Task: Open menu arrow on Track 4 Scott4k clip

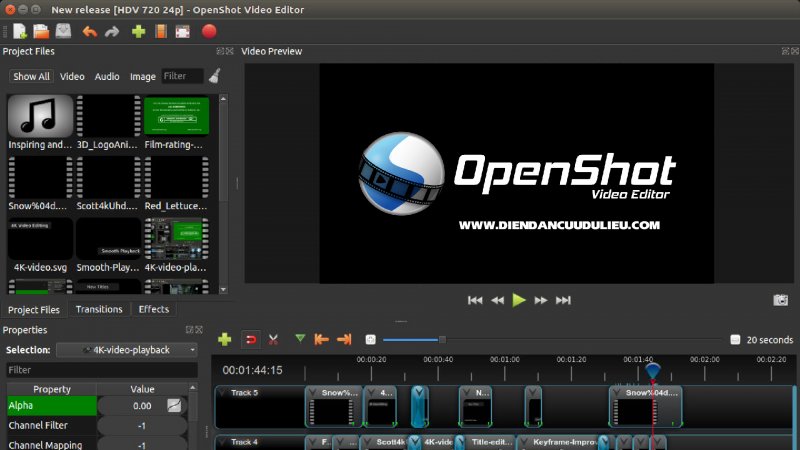Action: [x=367, y=442]
